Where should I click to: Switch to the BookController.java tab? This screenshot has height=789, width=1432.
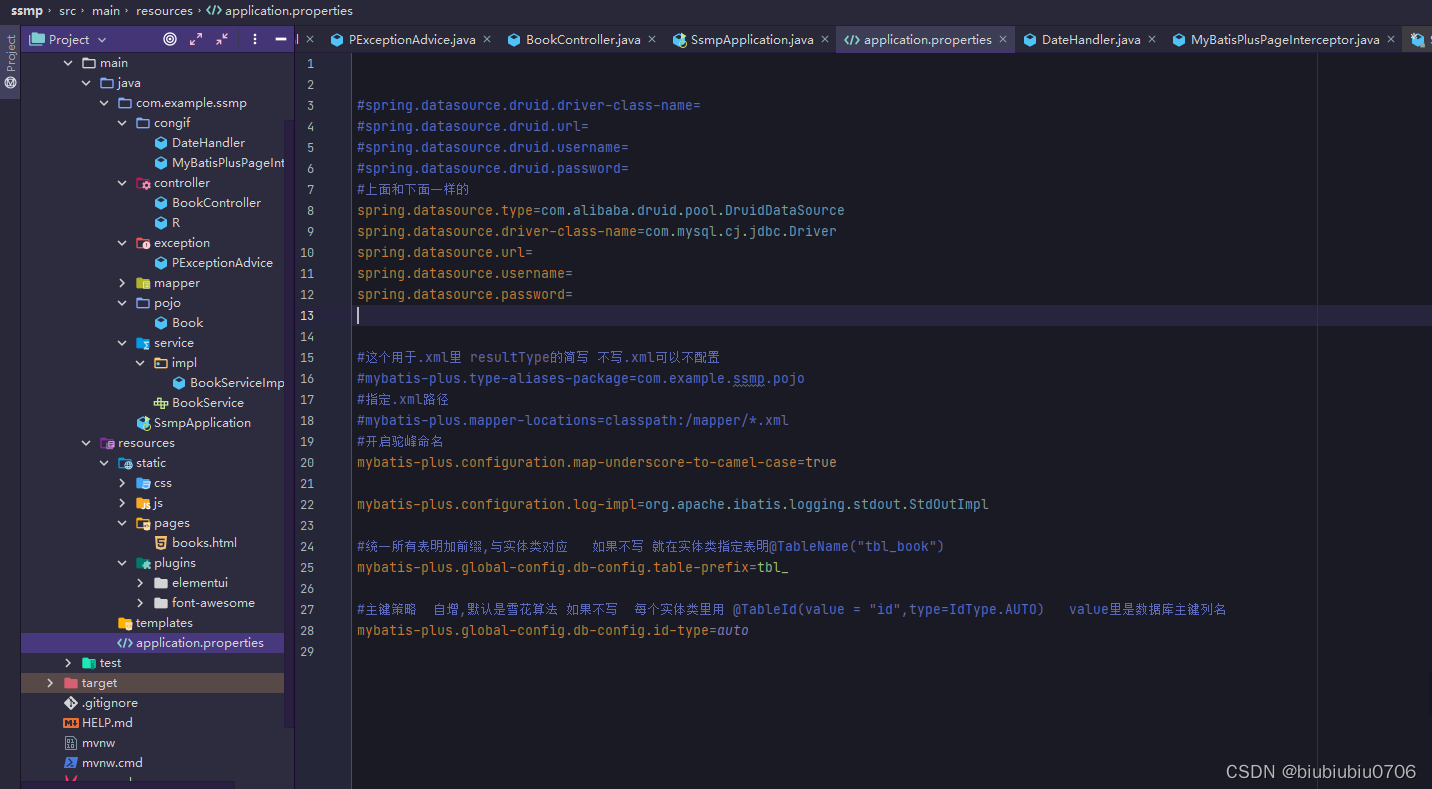pyautogui.click(x=583, y=39)
